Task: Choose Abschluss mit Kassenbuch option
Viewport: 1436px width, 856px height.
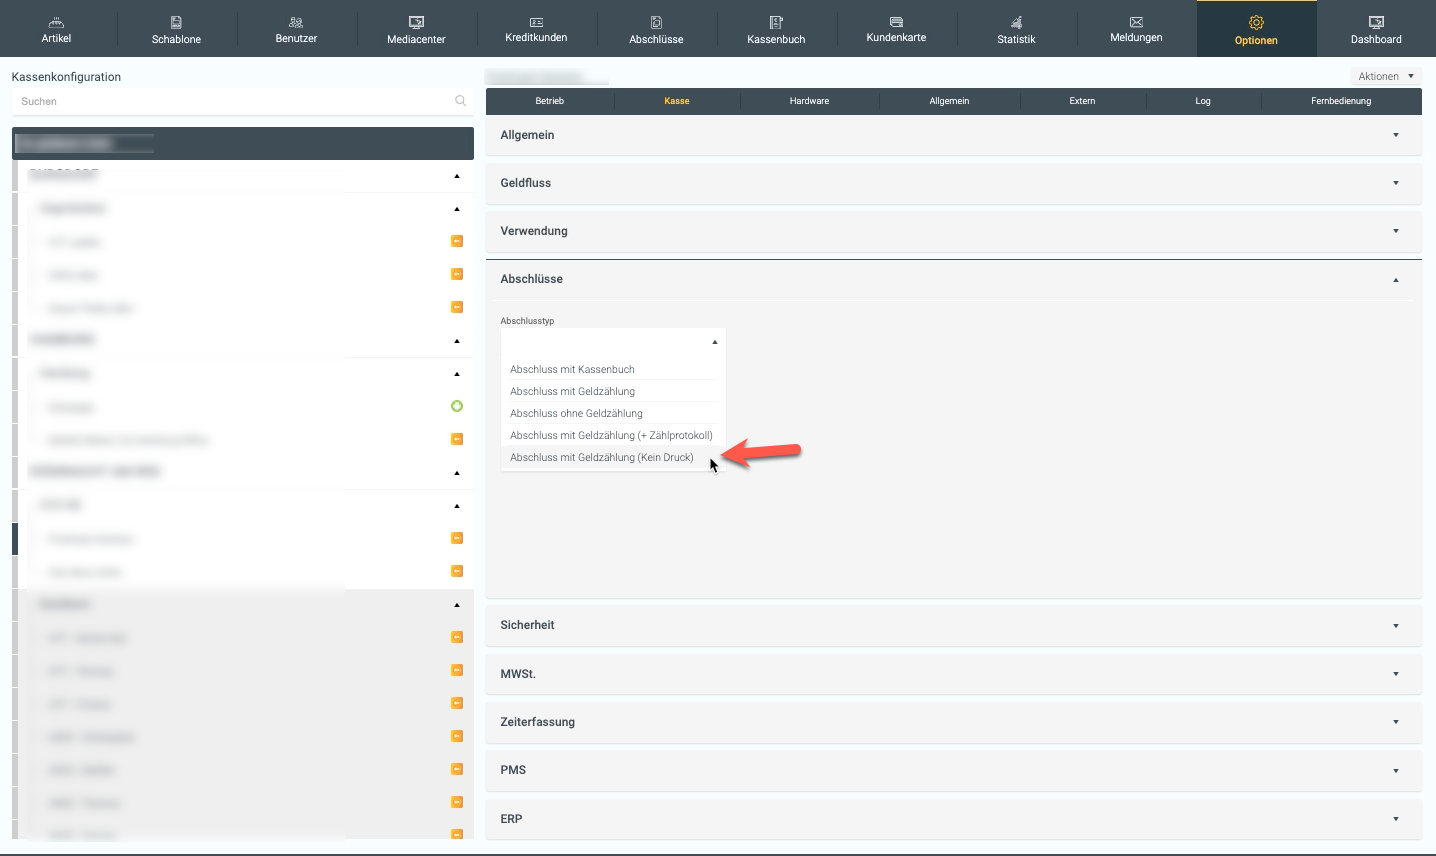Action: coord(572,370)
